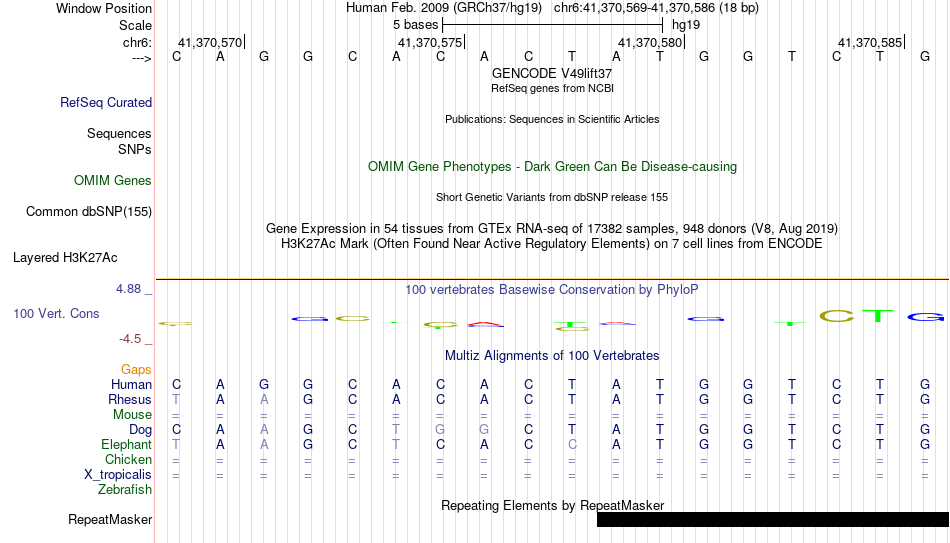Select the Gaps row label

pyautogui.click(x=136, y=369)
